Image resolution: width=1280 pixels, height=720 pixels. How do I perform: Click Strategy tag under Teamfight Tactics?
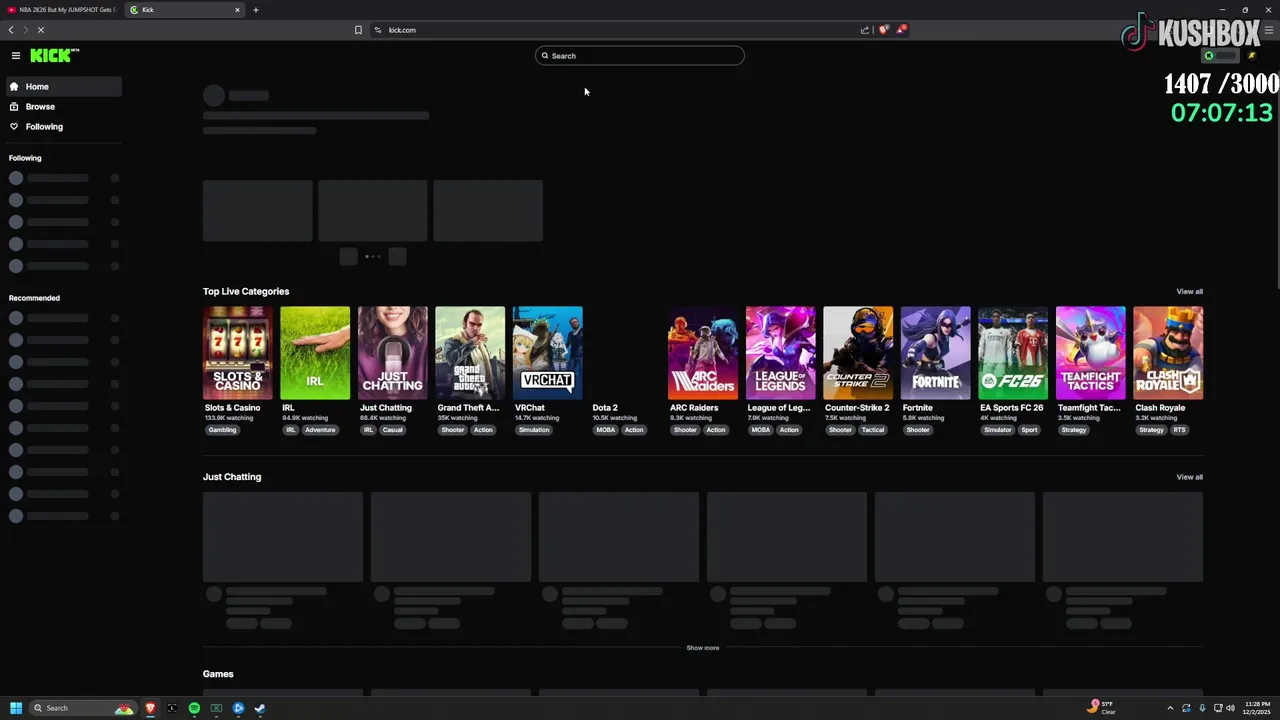pos(1073,430)
